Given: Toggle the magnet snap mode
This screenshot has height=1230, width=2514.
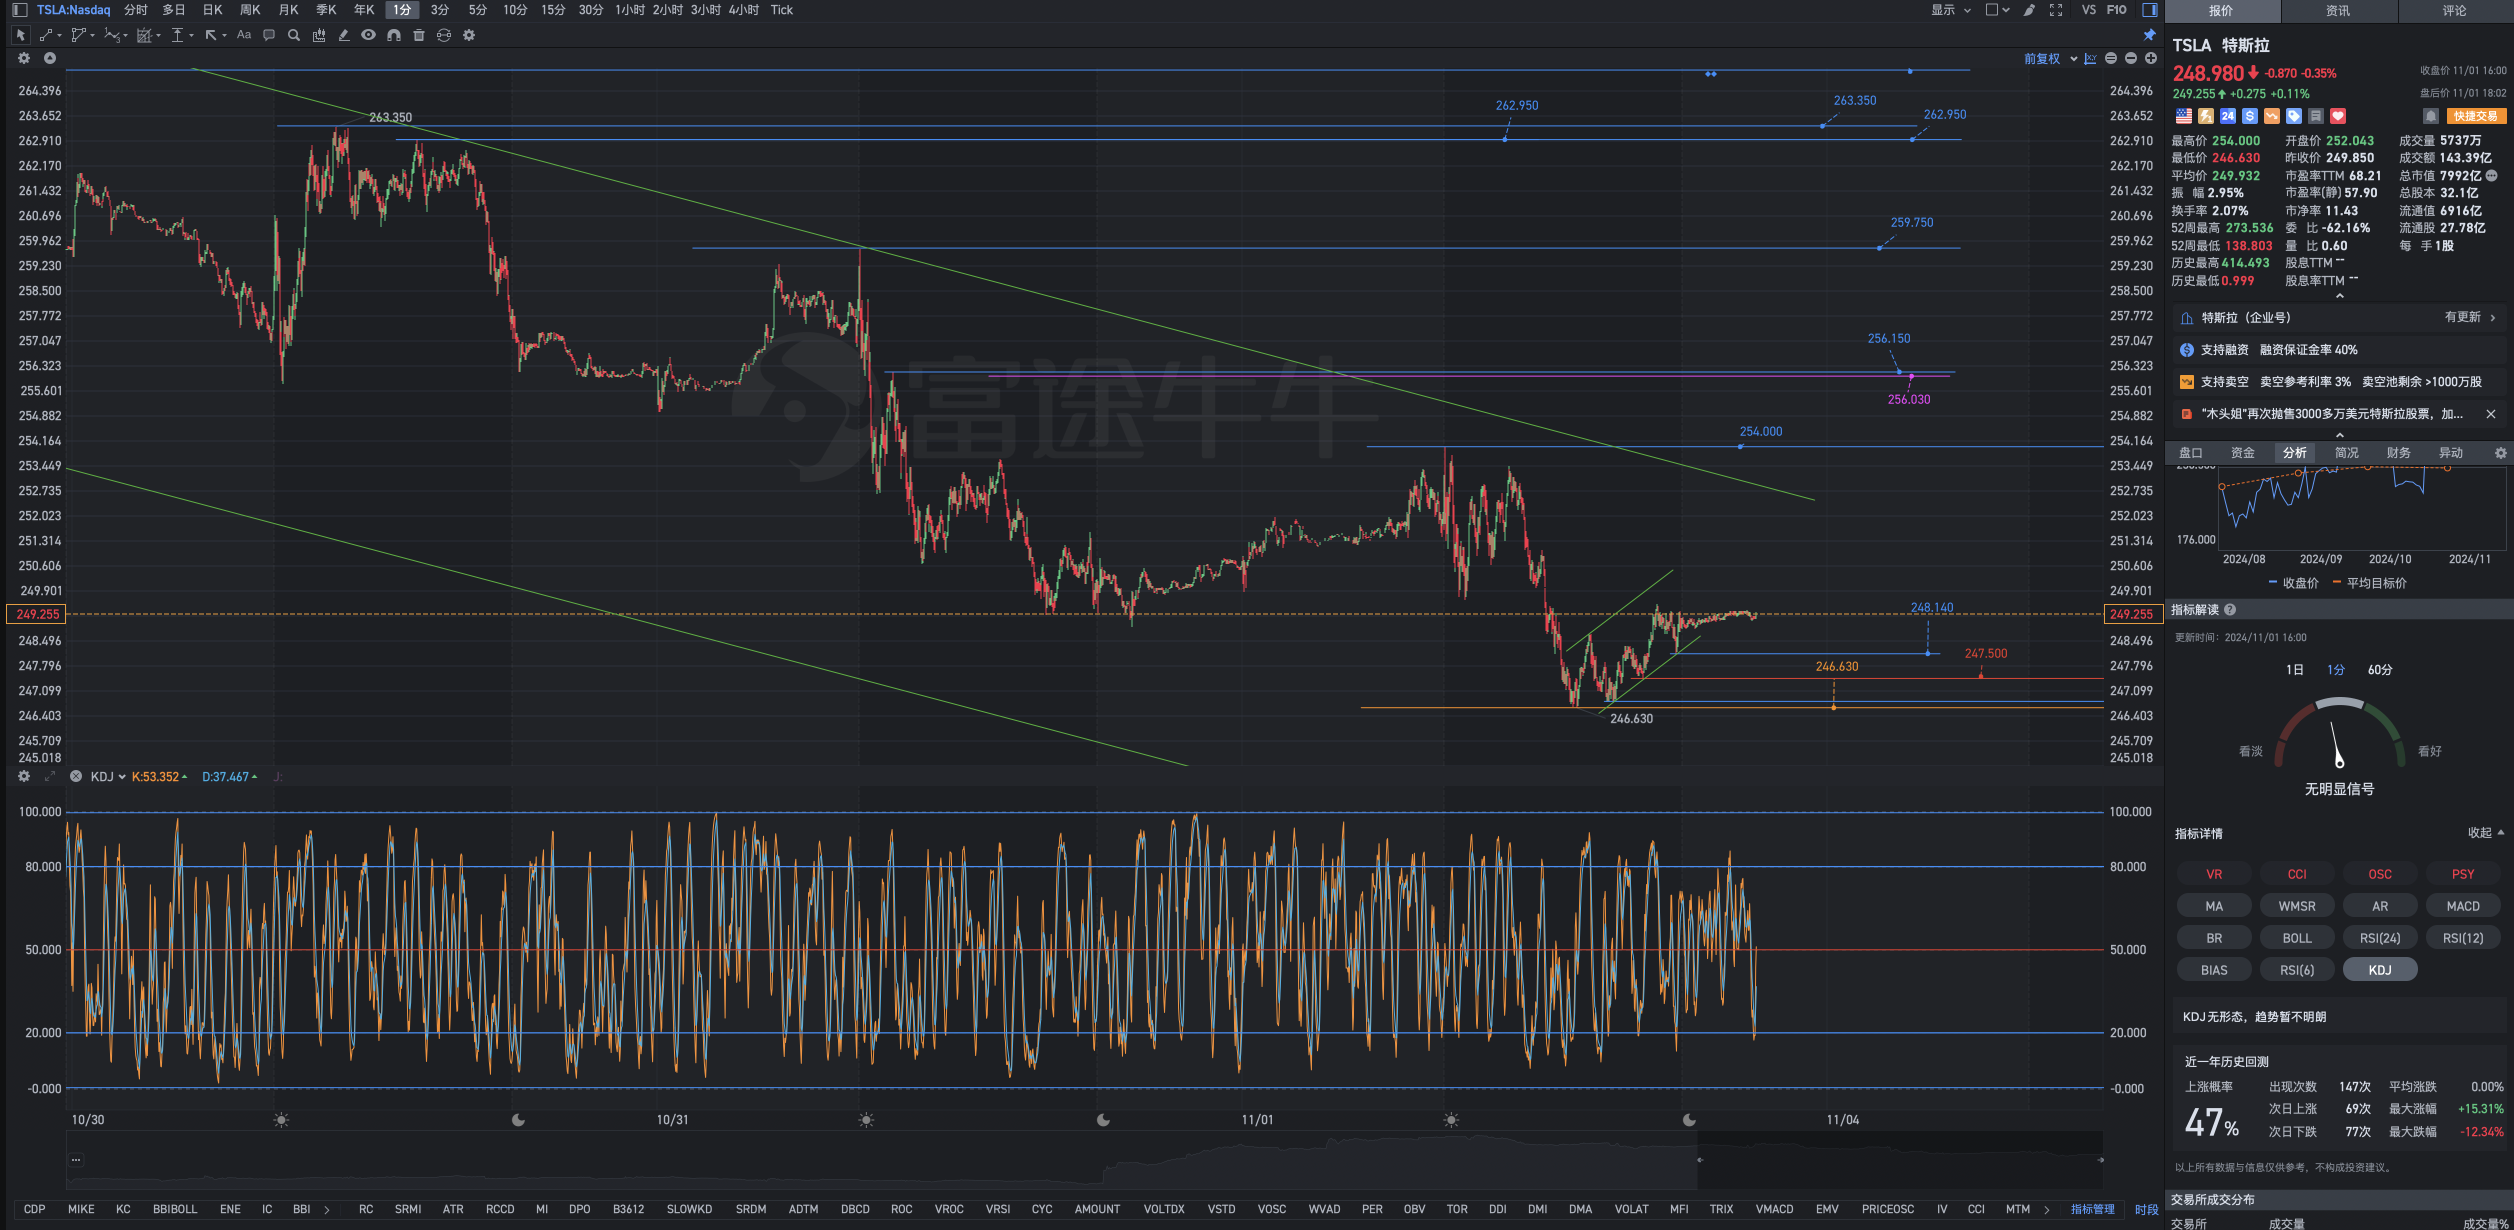Looking at the screenshot, I should click(x=394, y=35).
